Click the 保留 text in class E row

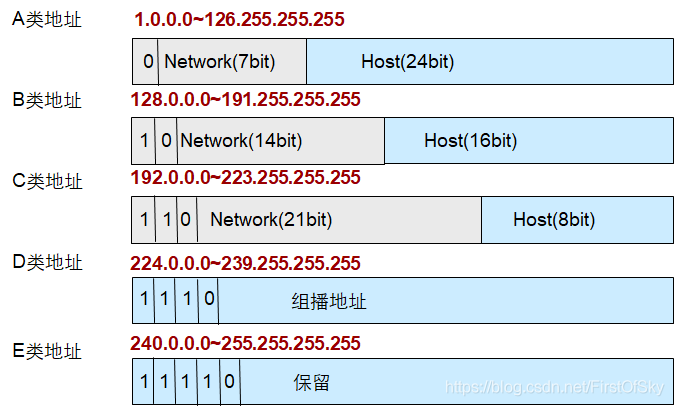pyautogui.click(x=312, y=382)
